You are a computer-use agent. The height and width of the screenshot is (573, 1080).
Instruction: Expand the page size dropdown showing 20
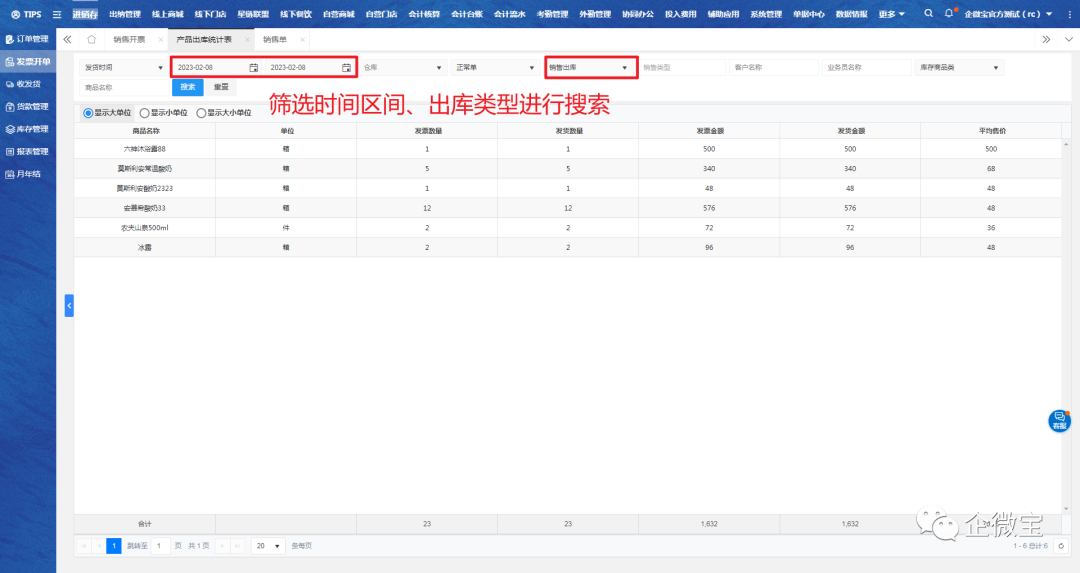pos(268,546)
